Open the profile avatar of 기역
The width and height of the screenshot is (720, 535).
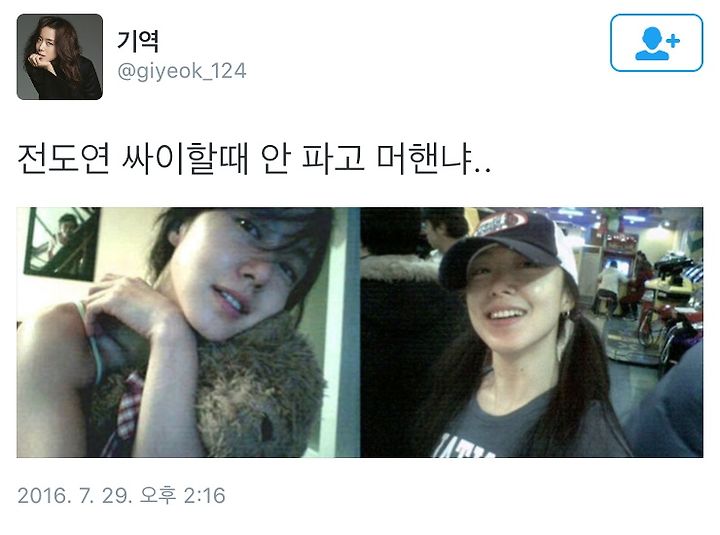(60, 57)
